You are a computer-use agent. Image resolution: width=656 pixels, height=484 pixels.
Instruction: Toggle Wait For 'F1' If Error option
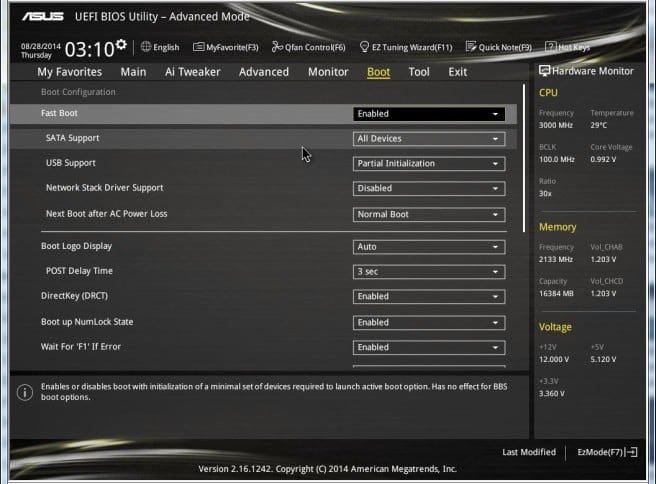(429, 347)
